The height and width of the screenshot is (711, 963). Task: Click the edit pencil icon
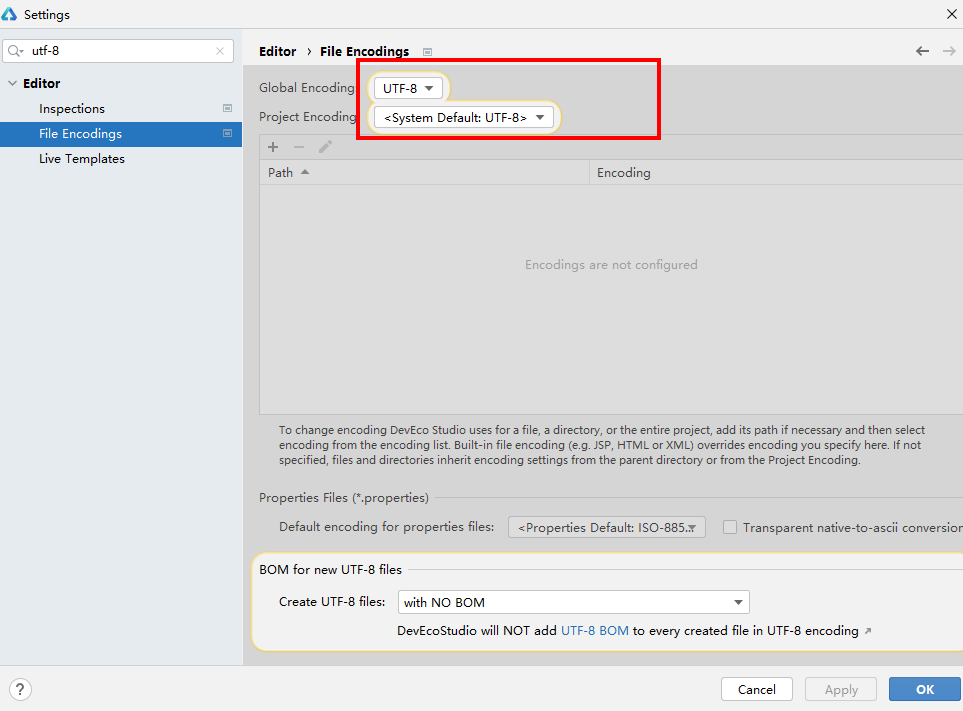[x=326, y=147]
